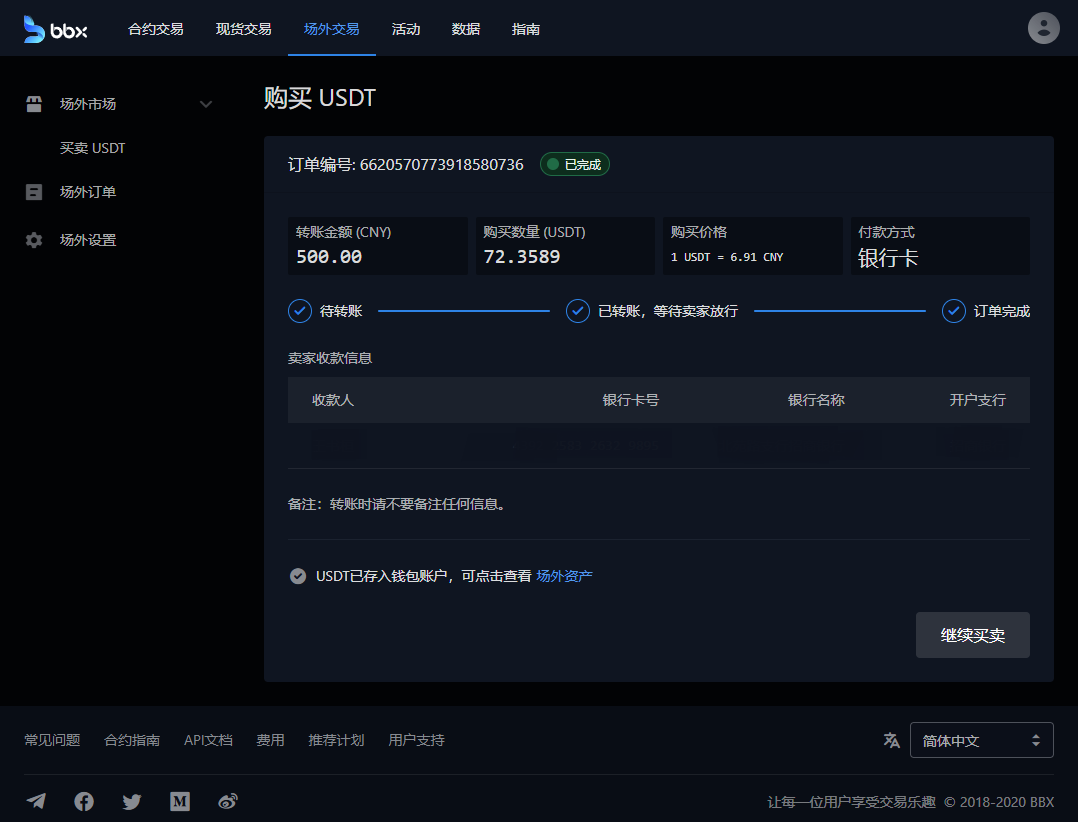Open the Medium social link
This screenshot has height=822, width=1078.
coord(180,801)
